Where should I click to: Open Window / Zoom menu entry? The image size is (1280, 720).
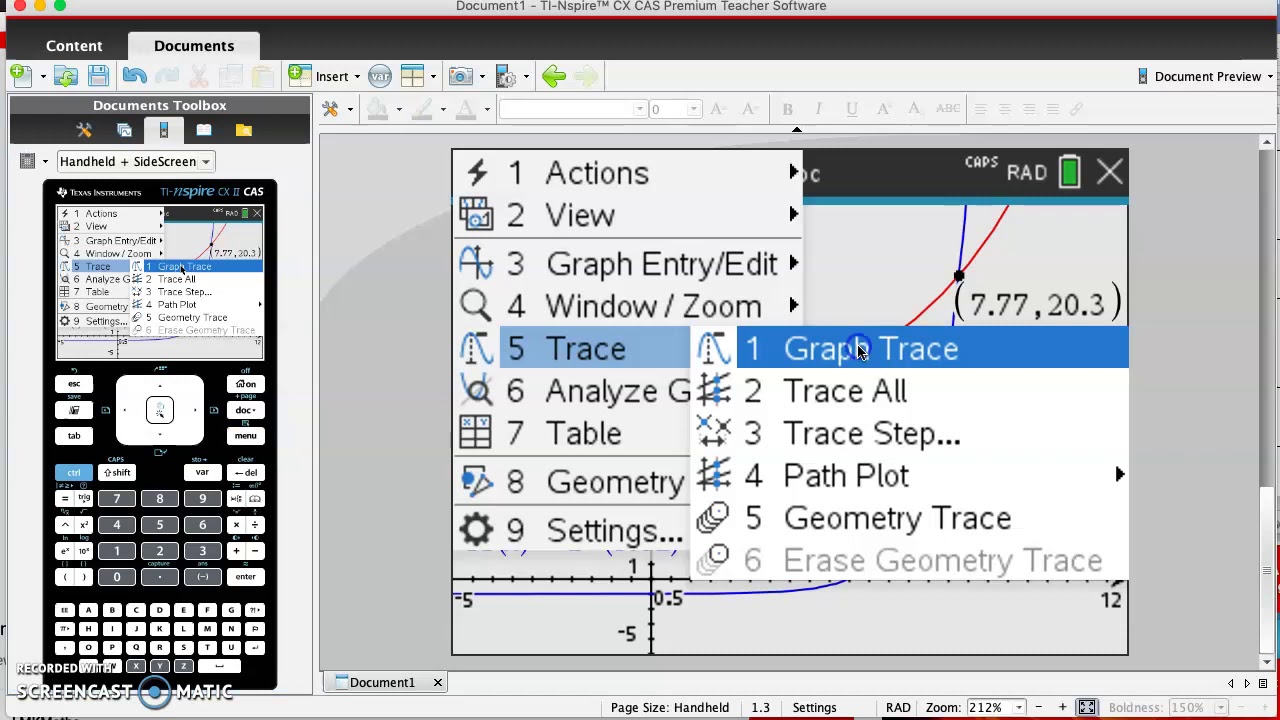click(628, 306)
